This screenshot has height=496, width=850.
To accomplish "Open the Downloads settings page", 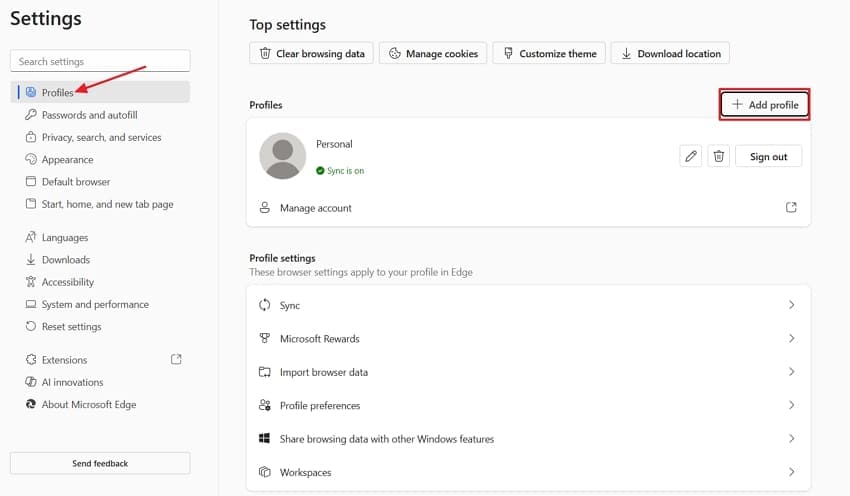I will coord(100,260).
